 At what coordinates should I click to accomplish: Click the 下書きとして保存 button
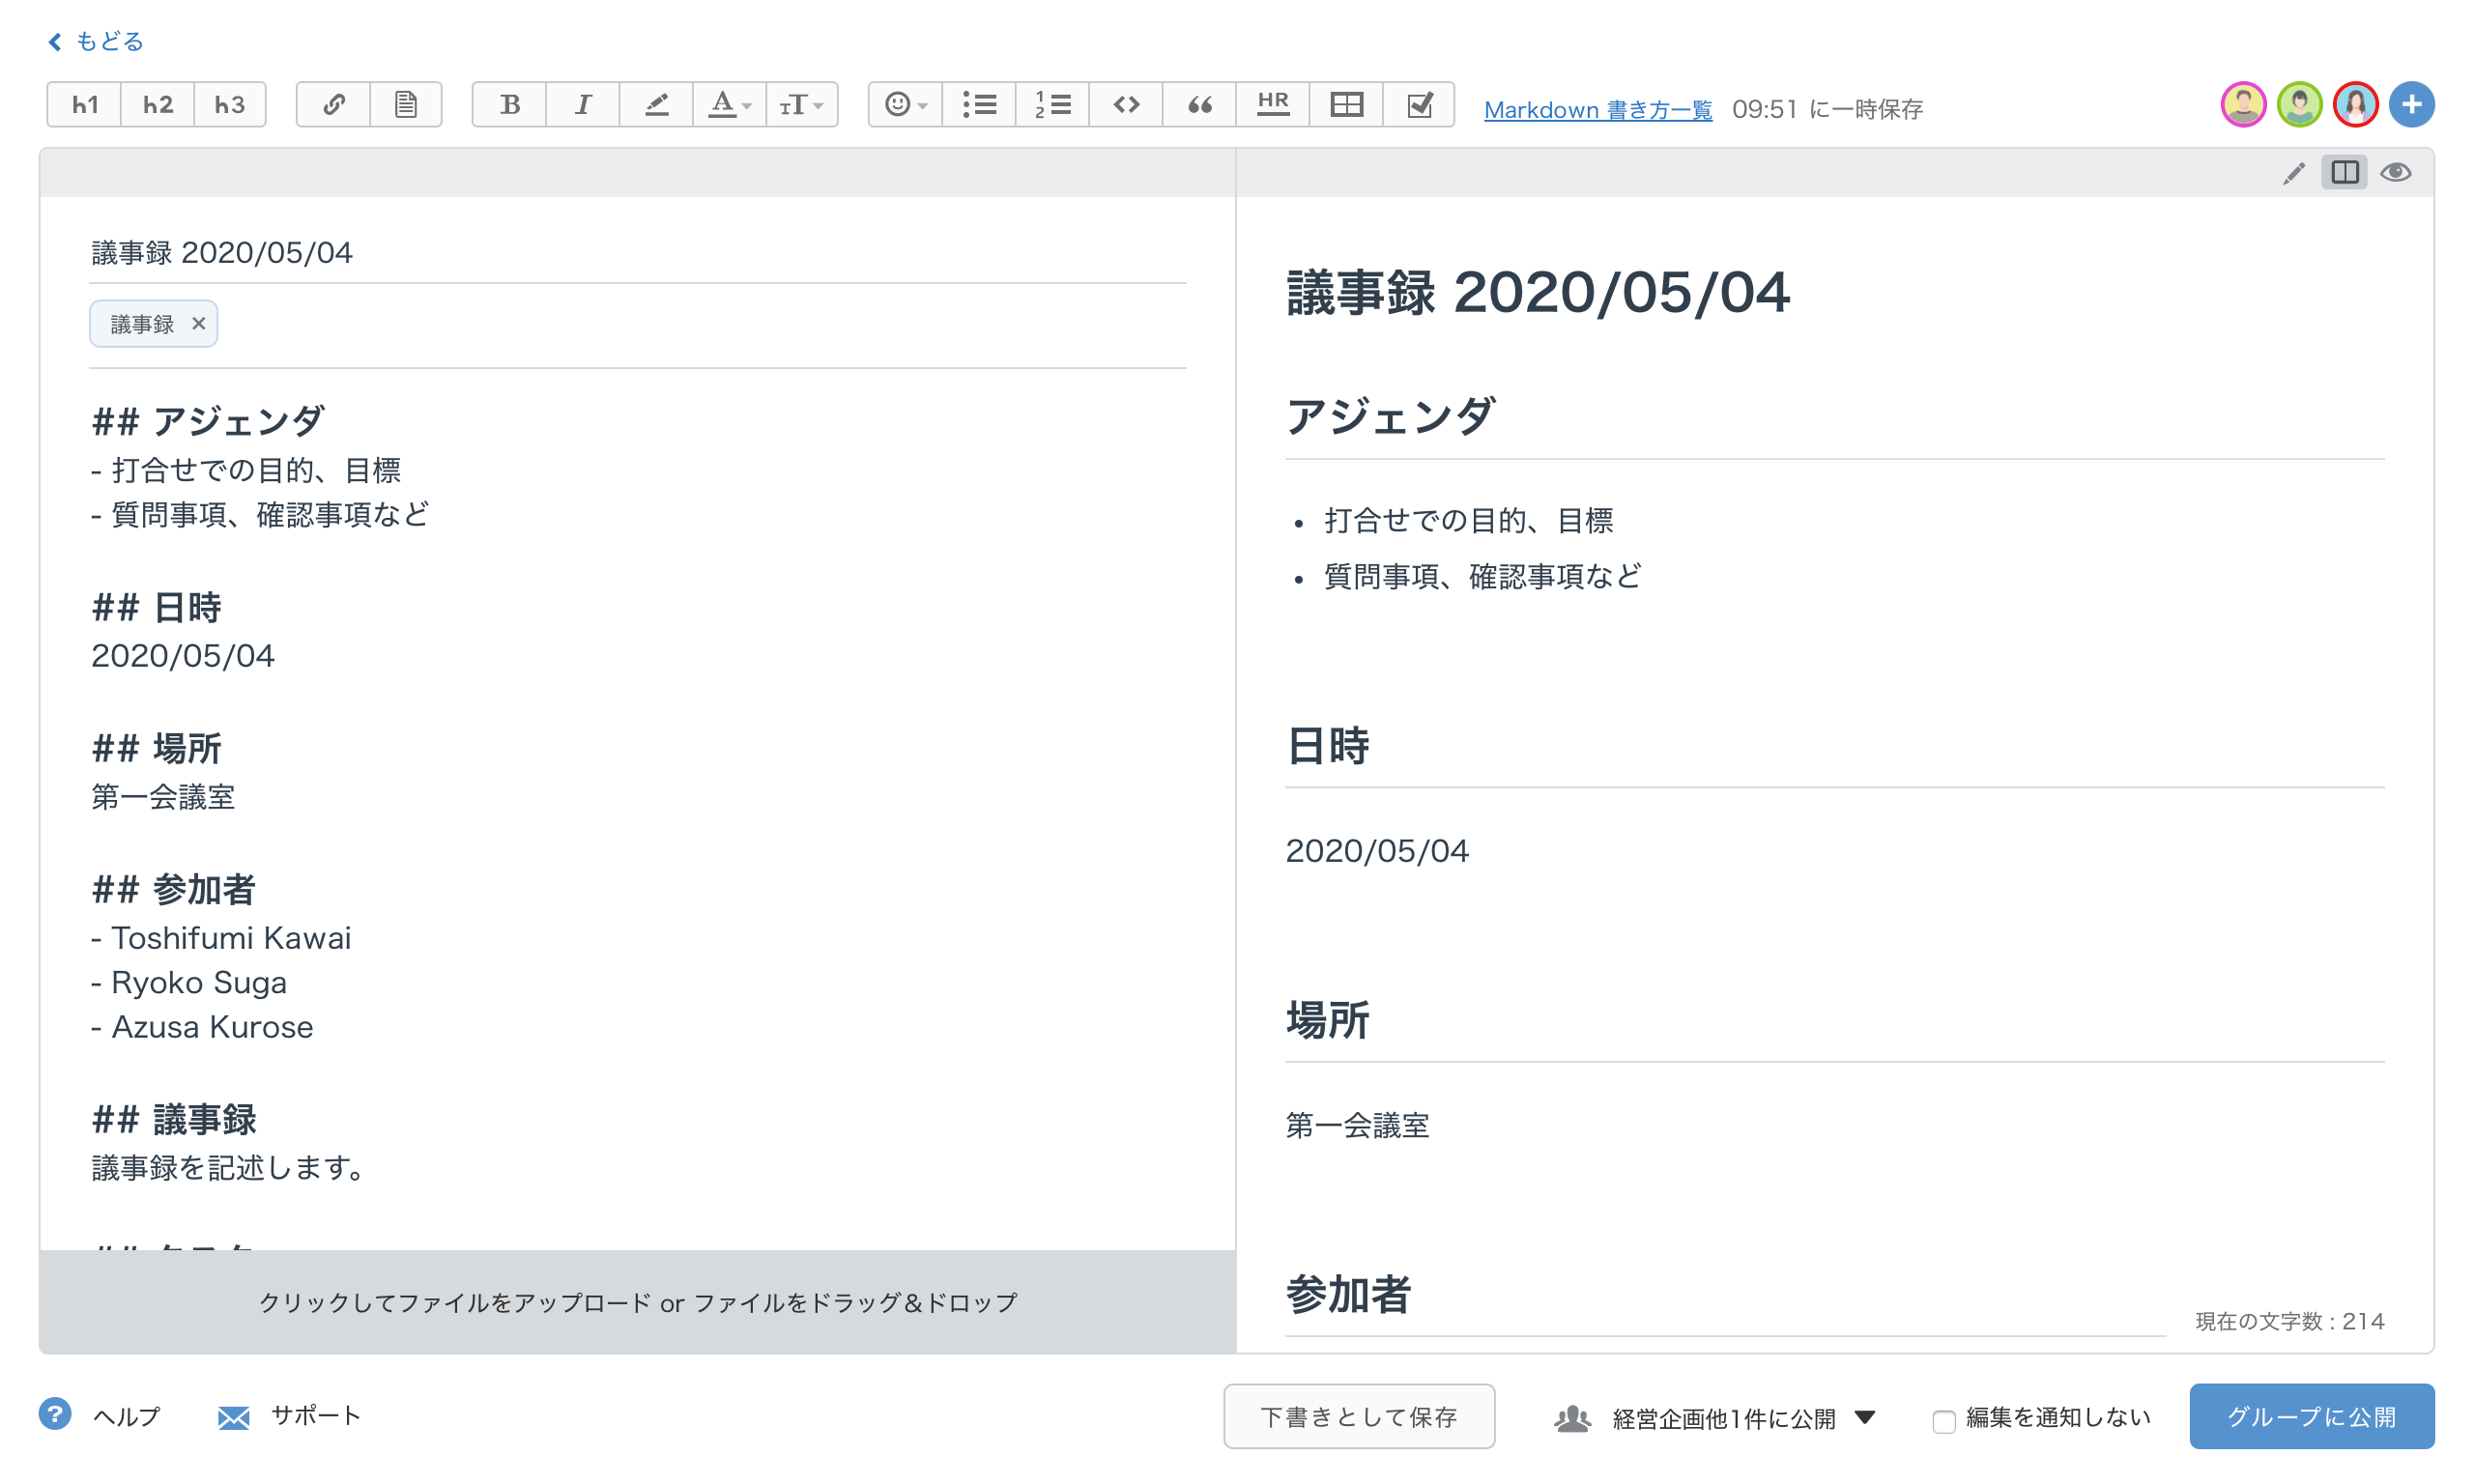click(x=1358, y=1416)
